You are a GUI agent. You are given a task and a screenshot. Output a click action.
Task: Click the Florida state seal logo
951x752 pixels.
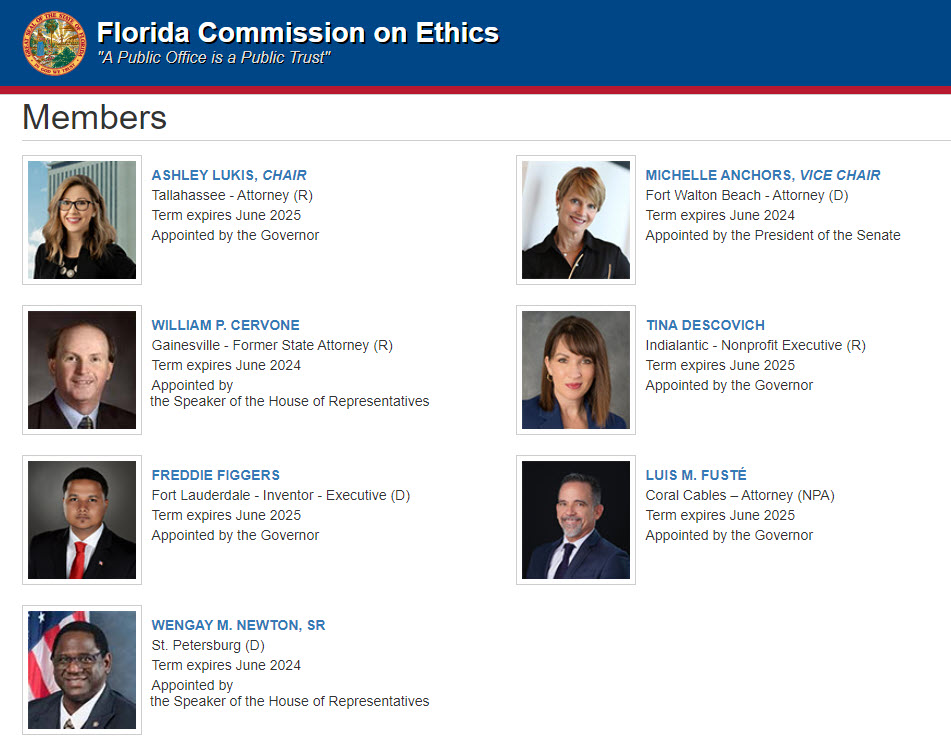(55, 43)
